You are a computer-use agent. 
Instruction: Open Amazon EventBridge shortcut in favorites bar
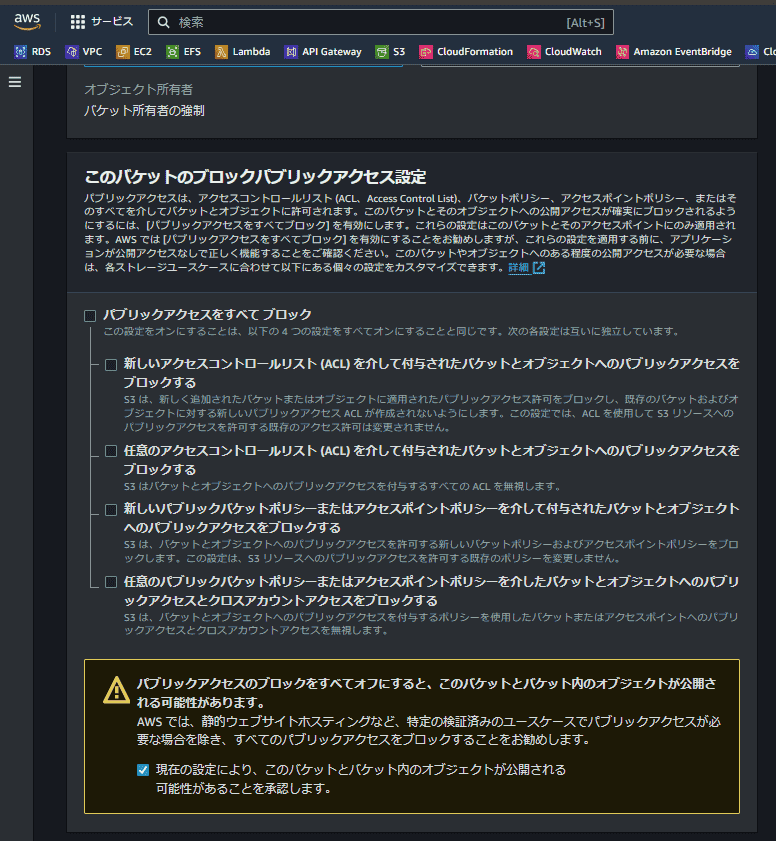(674, 52)
